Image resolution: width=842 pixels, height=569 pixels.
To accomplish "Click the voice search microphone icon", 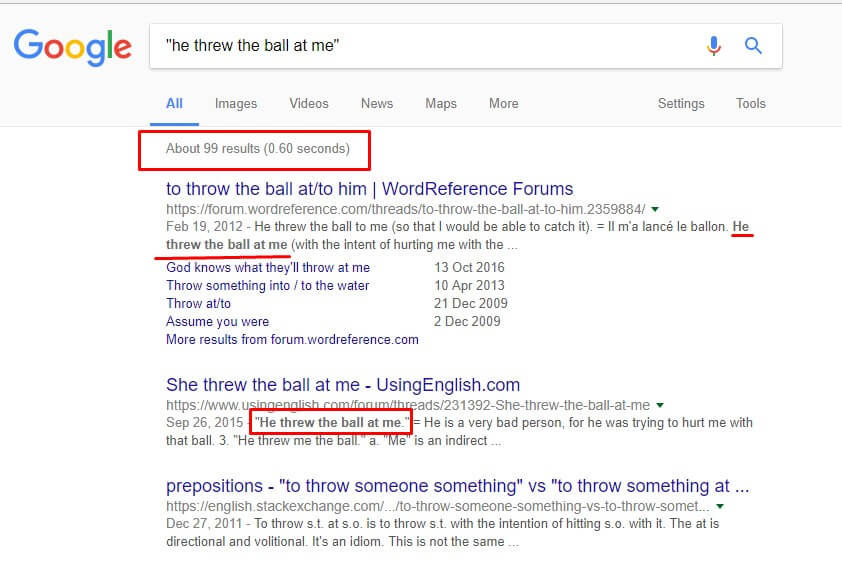I will click(714, 46).
